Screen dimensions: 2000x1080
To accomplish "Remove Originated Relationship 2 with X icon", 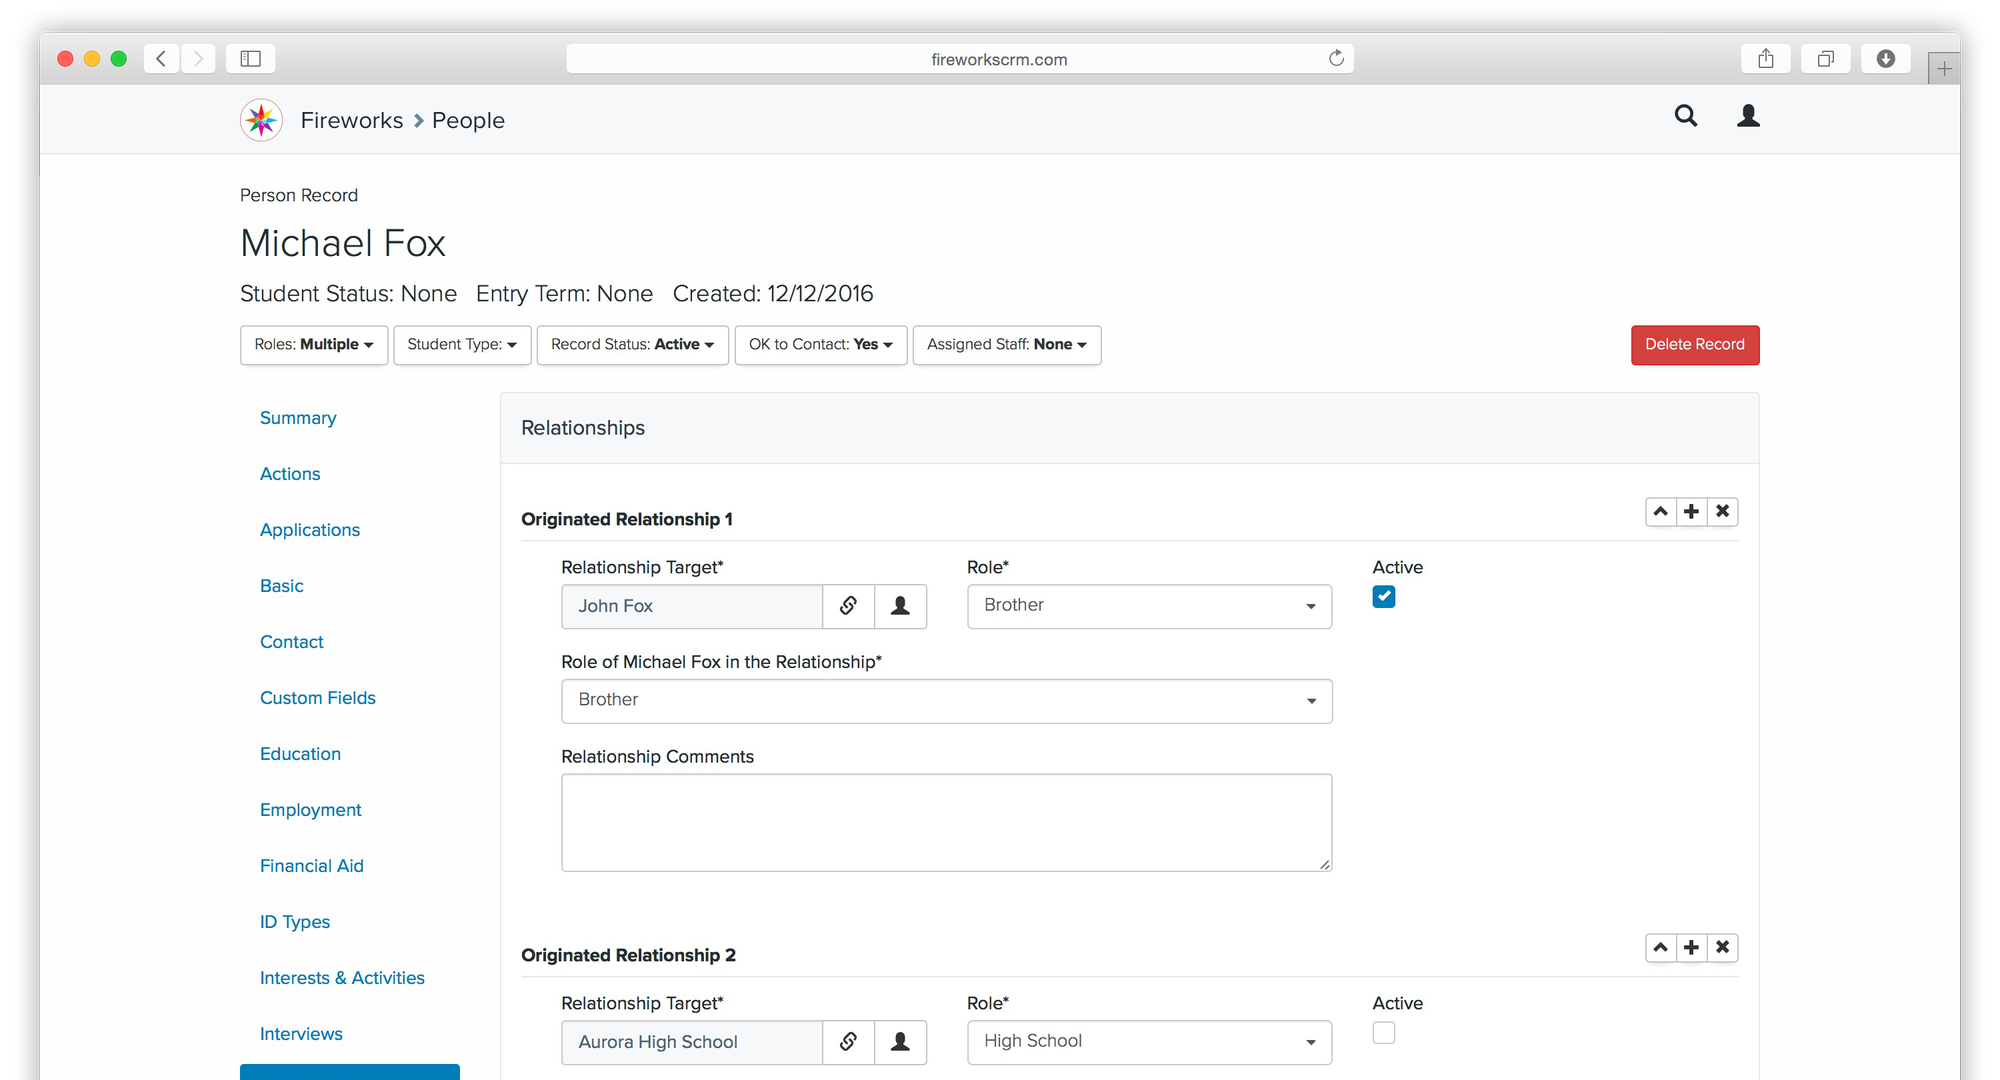I will pyautogui.click(x=1722, y=948).
